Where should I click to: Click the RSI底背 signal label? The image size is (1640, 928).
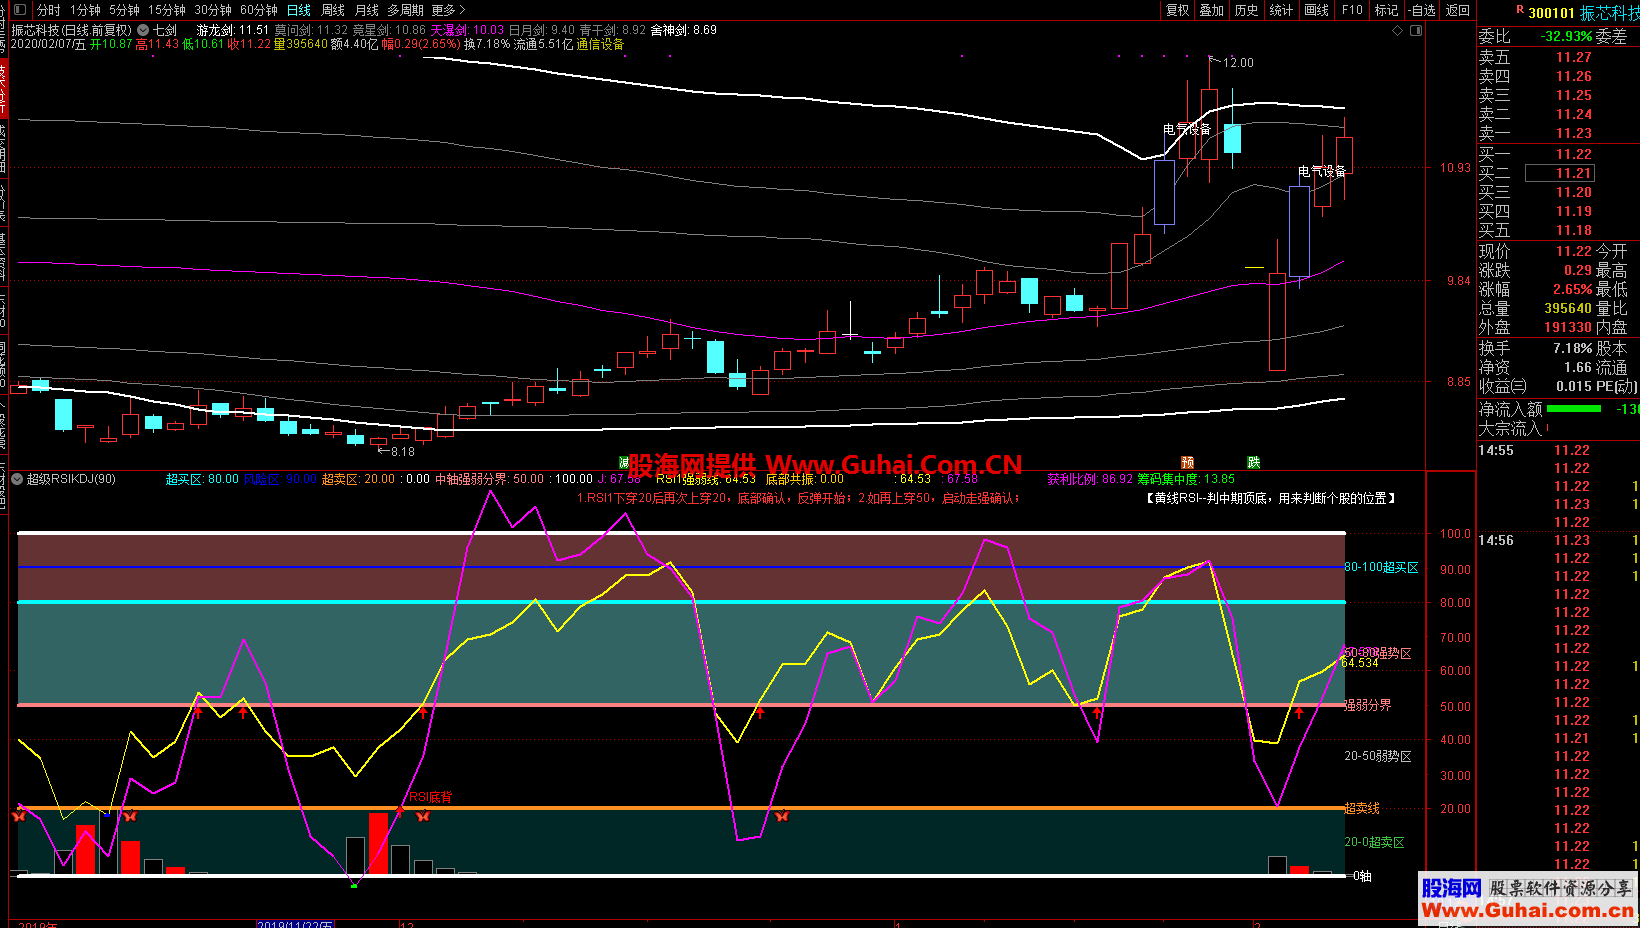(x=430, y=797)
